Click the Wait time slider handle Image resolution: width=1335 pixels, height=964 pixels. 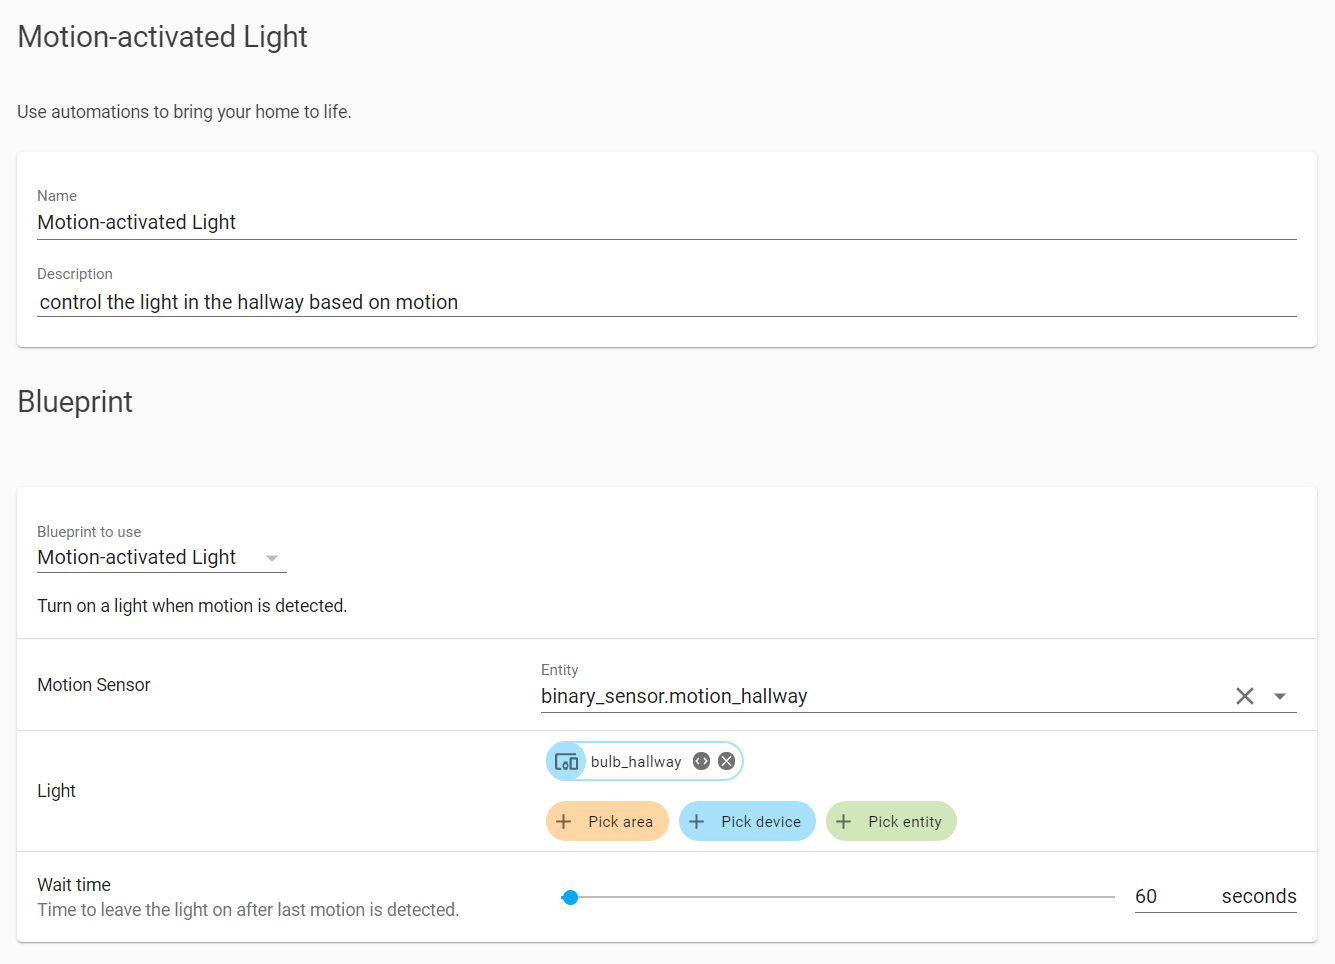click(571, 897)
